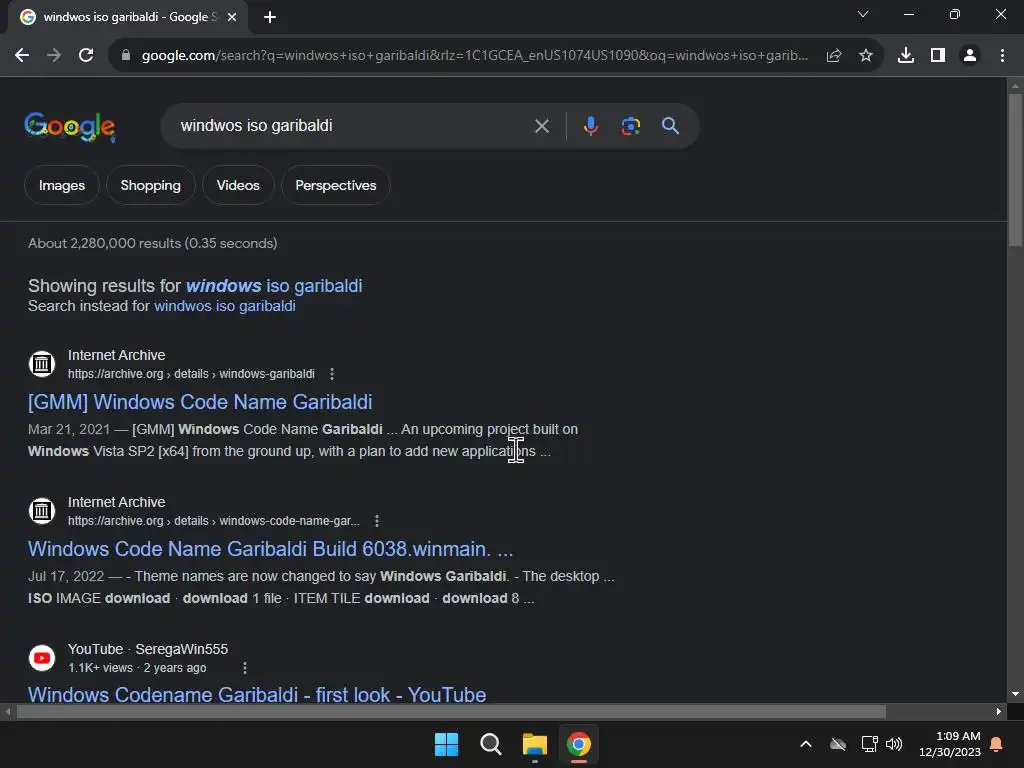Open a new tab with plus button
The image size is (1024, 768).
tap(270, 18)
